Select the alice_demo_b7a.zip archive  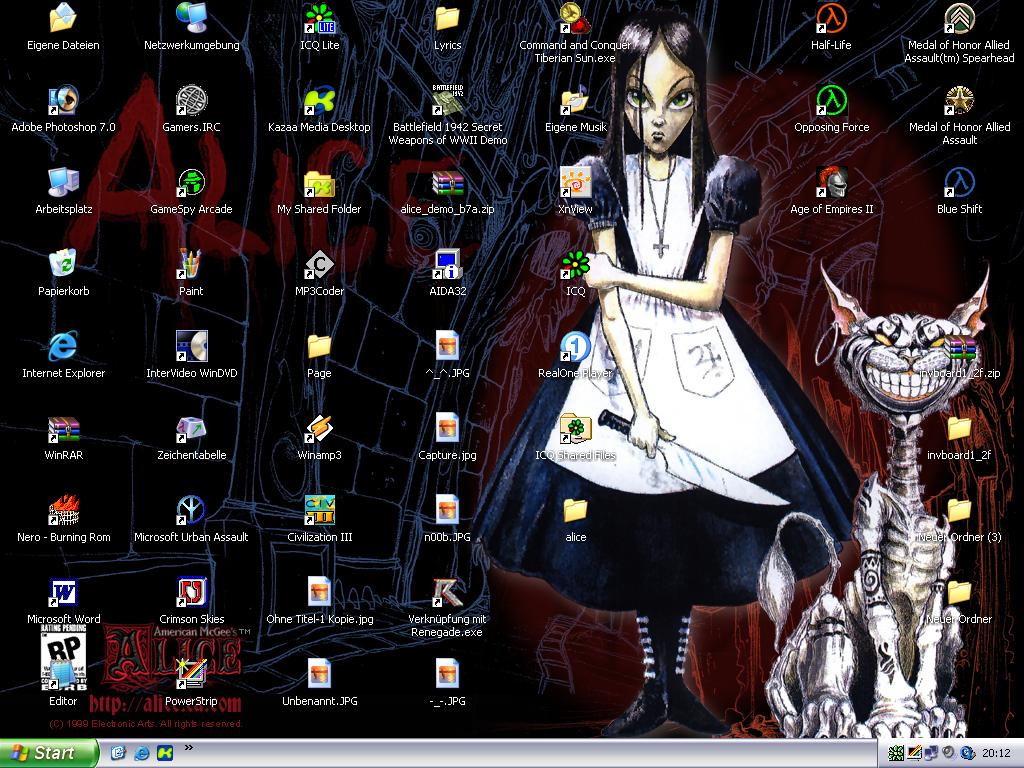[x=447, y=183]
